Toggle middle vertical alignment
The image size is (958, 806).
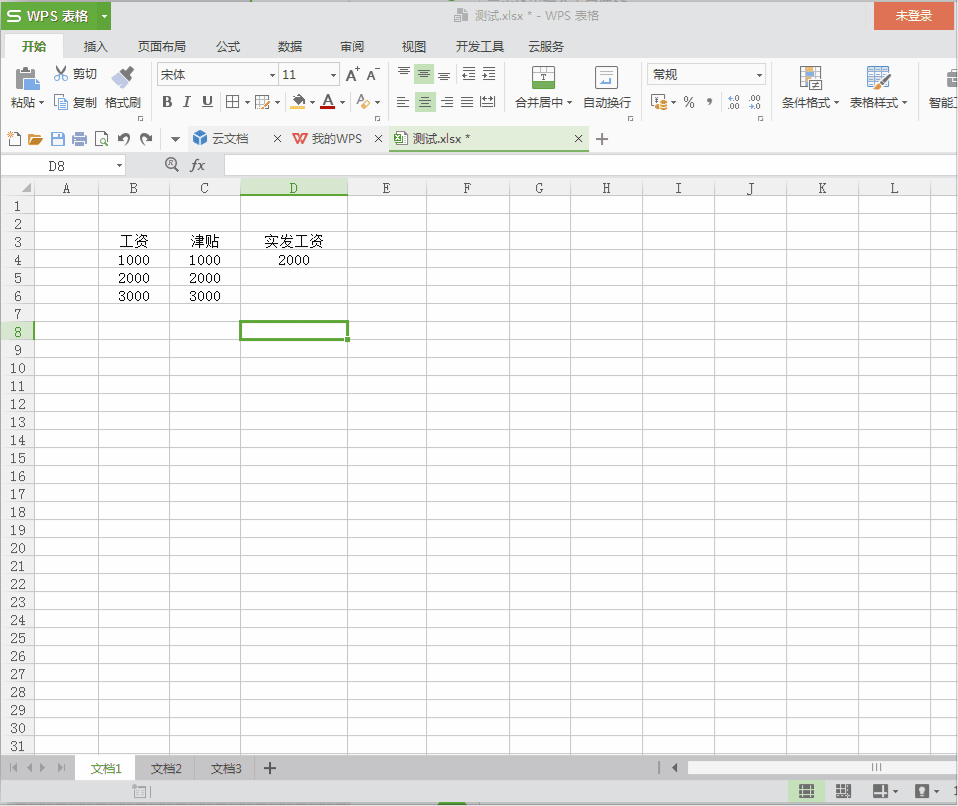[424, 75]
